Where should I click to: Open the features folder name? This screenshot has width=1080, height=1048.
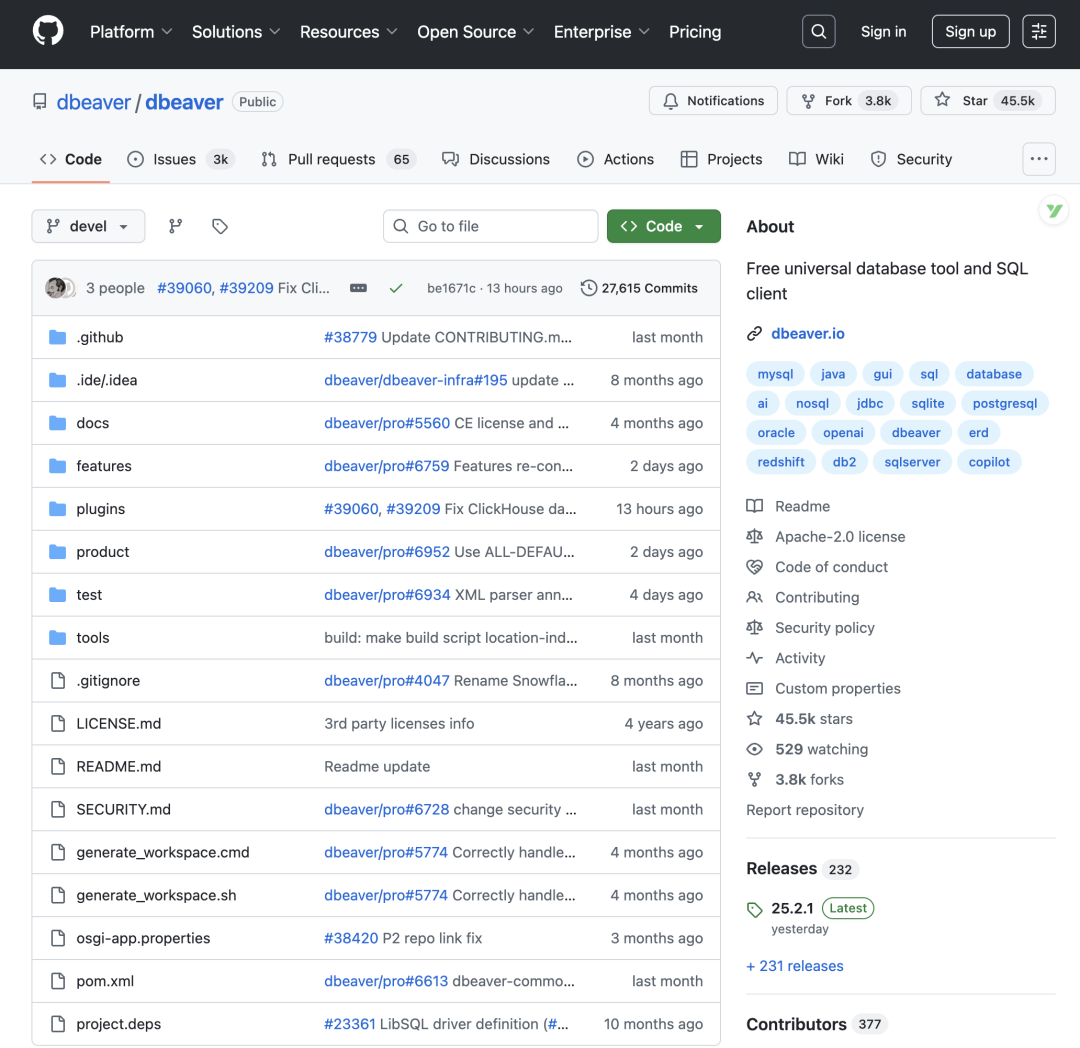coord(104,466)
